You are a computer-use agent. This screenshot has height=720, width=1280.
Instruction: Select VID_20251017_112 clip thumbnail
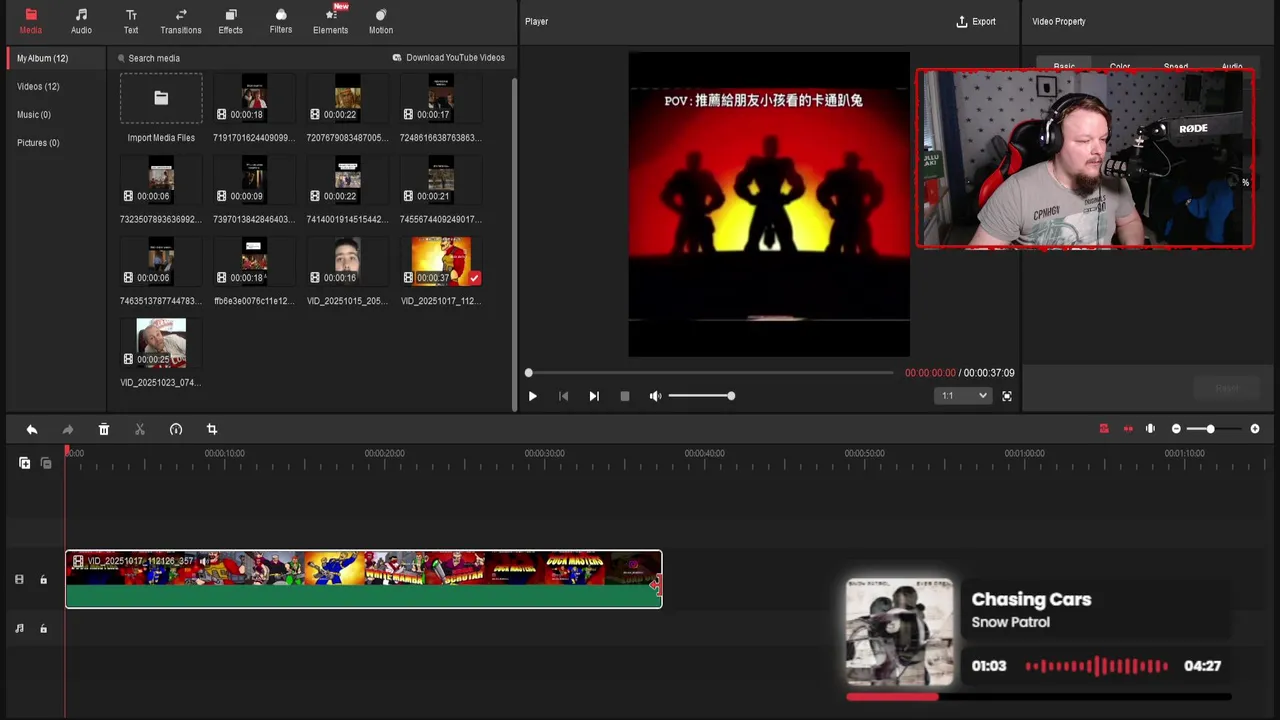(441, 262)
